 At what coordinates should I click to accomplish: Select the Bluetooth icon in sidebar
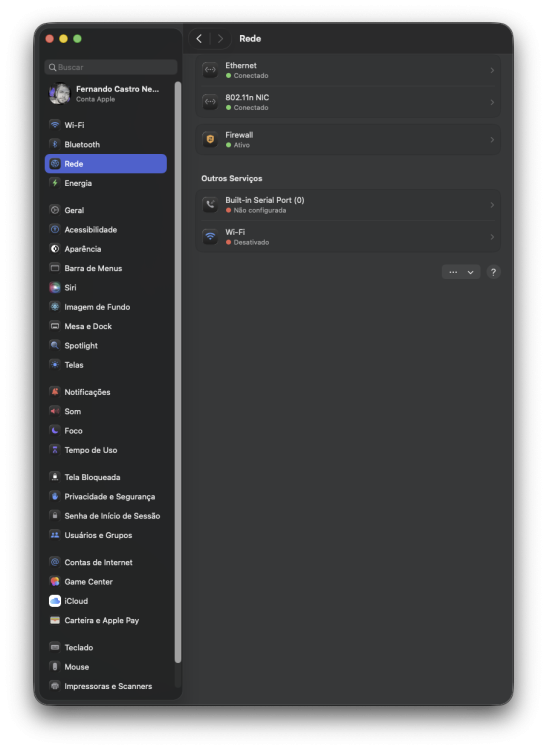55,144
